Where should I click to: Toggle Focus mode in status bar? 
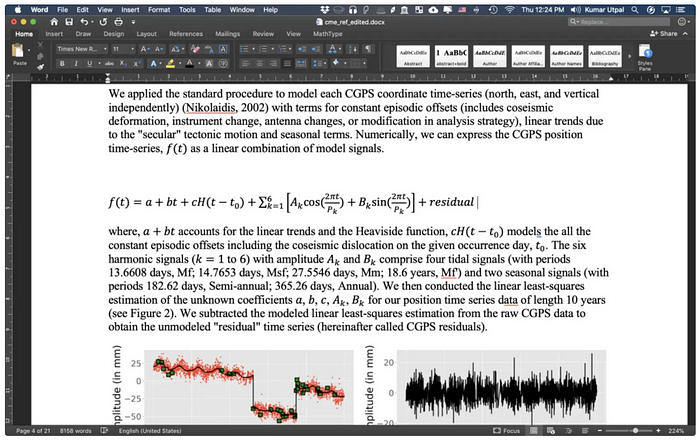pyautogui.click(x=506, y=431)
